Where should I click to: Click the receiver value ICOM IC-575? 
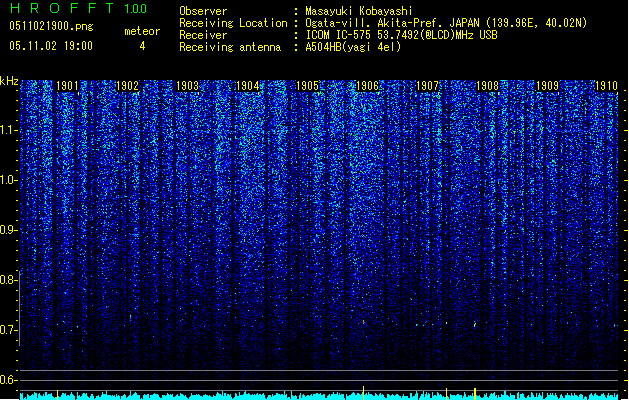338,35
